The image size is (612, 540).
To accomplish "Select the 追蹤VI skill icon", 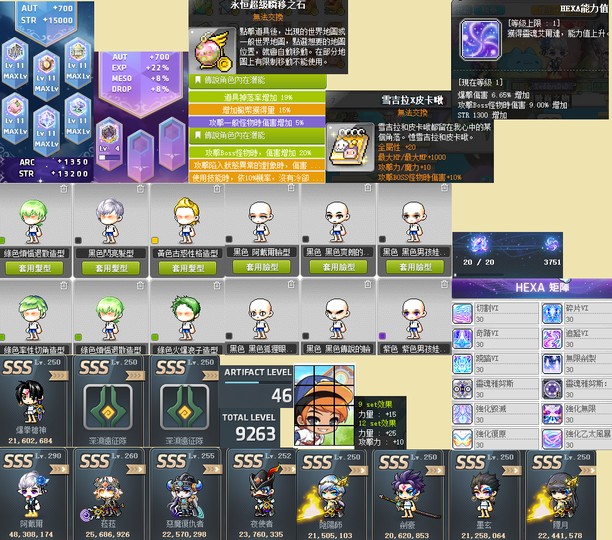I will tap(552, 339).
